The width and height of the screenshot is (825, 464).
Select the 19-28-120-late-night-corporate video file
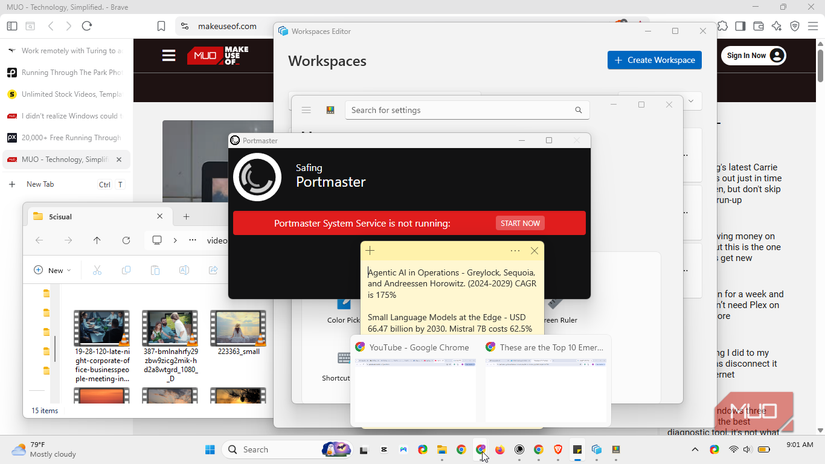coord(102,346)
